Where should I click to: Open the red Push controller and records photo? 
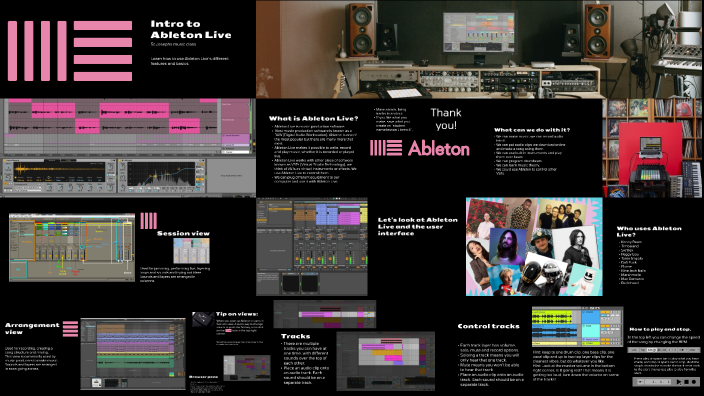pyautogui.click(x=653, y=148)
